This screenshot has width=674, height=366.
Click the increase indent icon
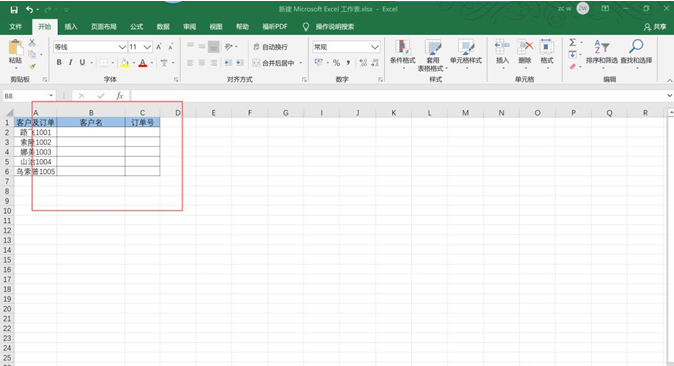tap(240, 63)
